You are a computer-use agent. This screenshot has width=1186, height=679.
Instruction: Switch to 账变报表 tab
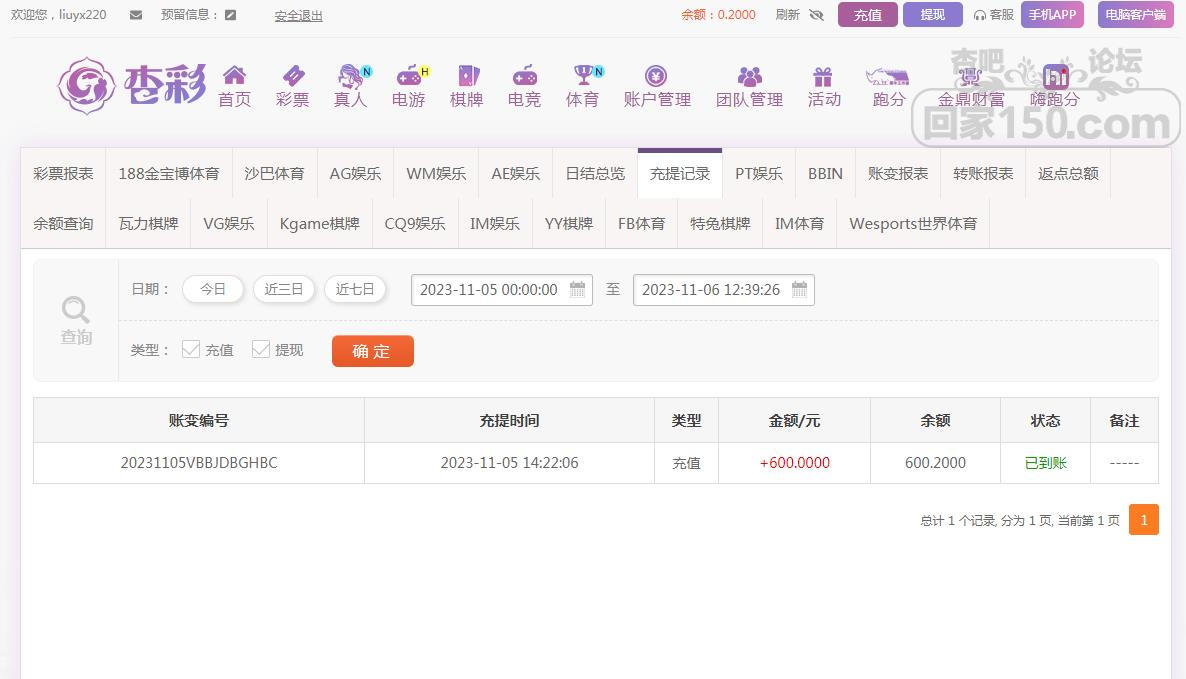pyautogui.click(x=898, y=173)
